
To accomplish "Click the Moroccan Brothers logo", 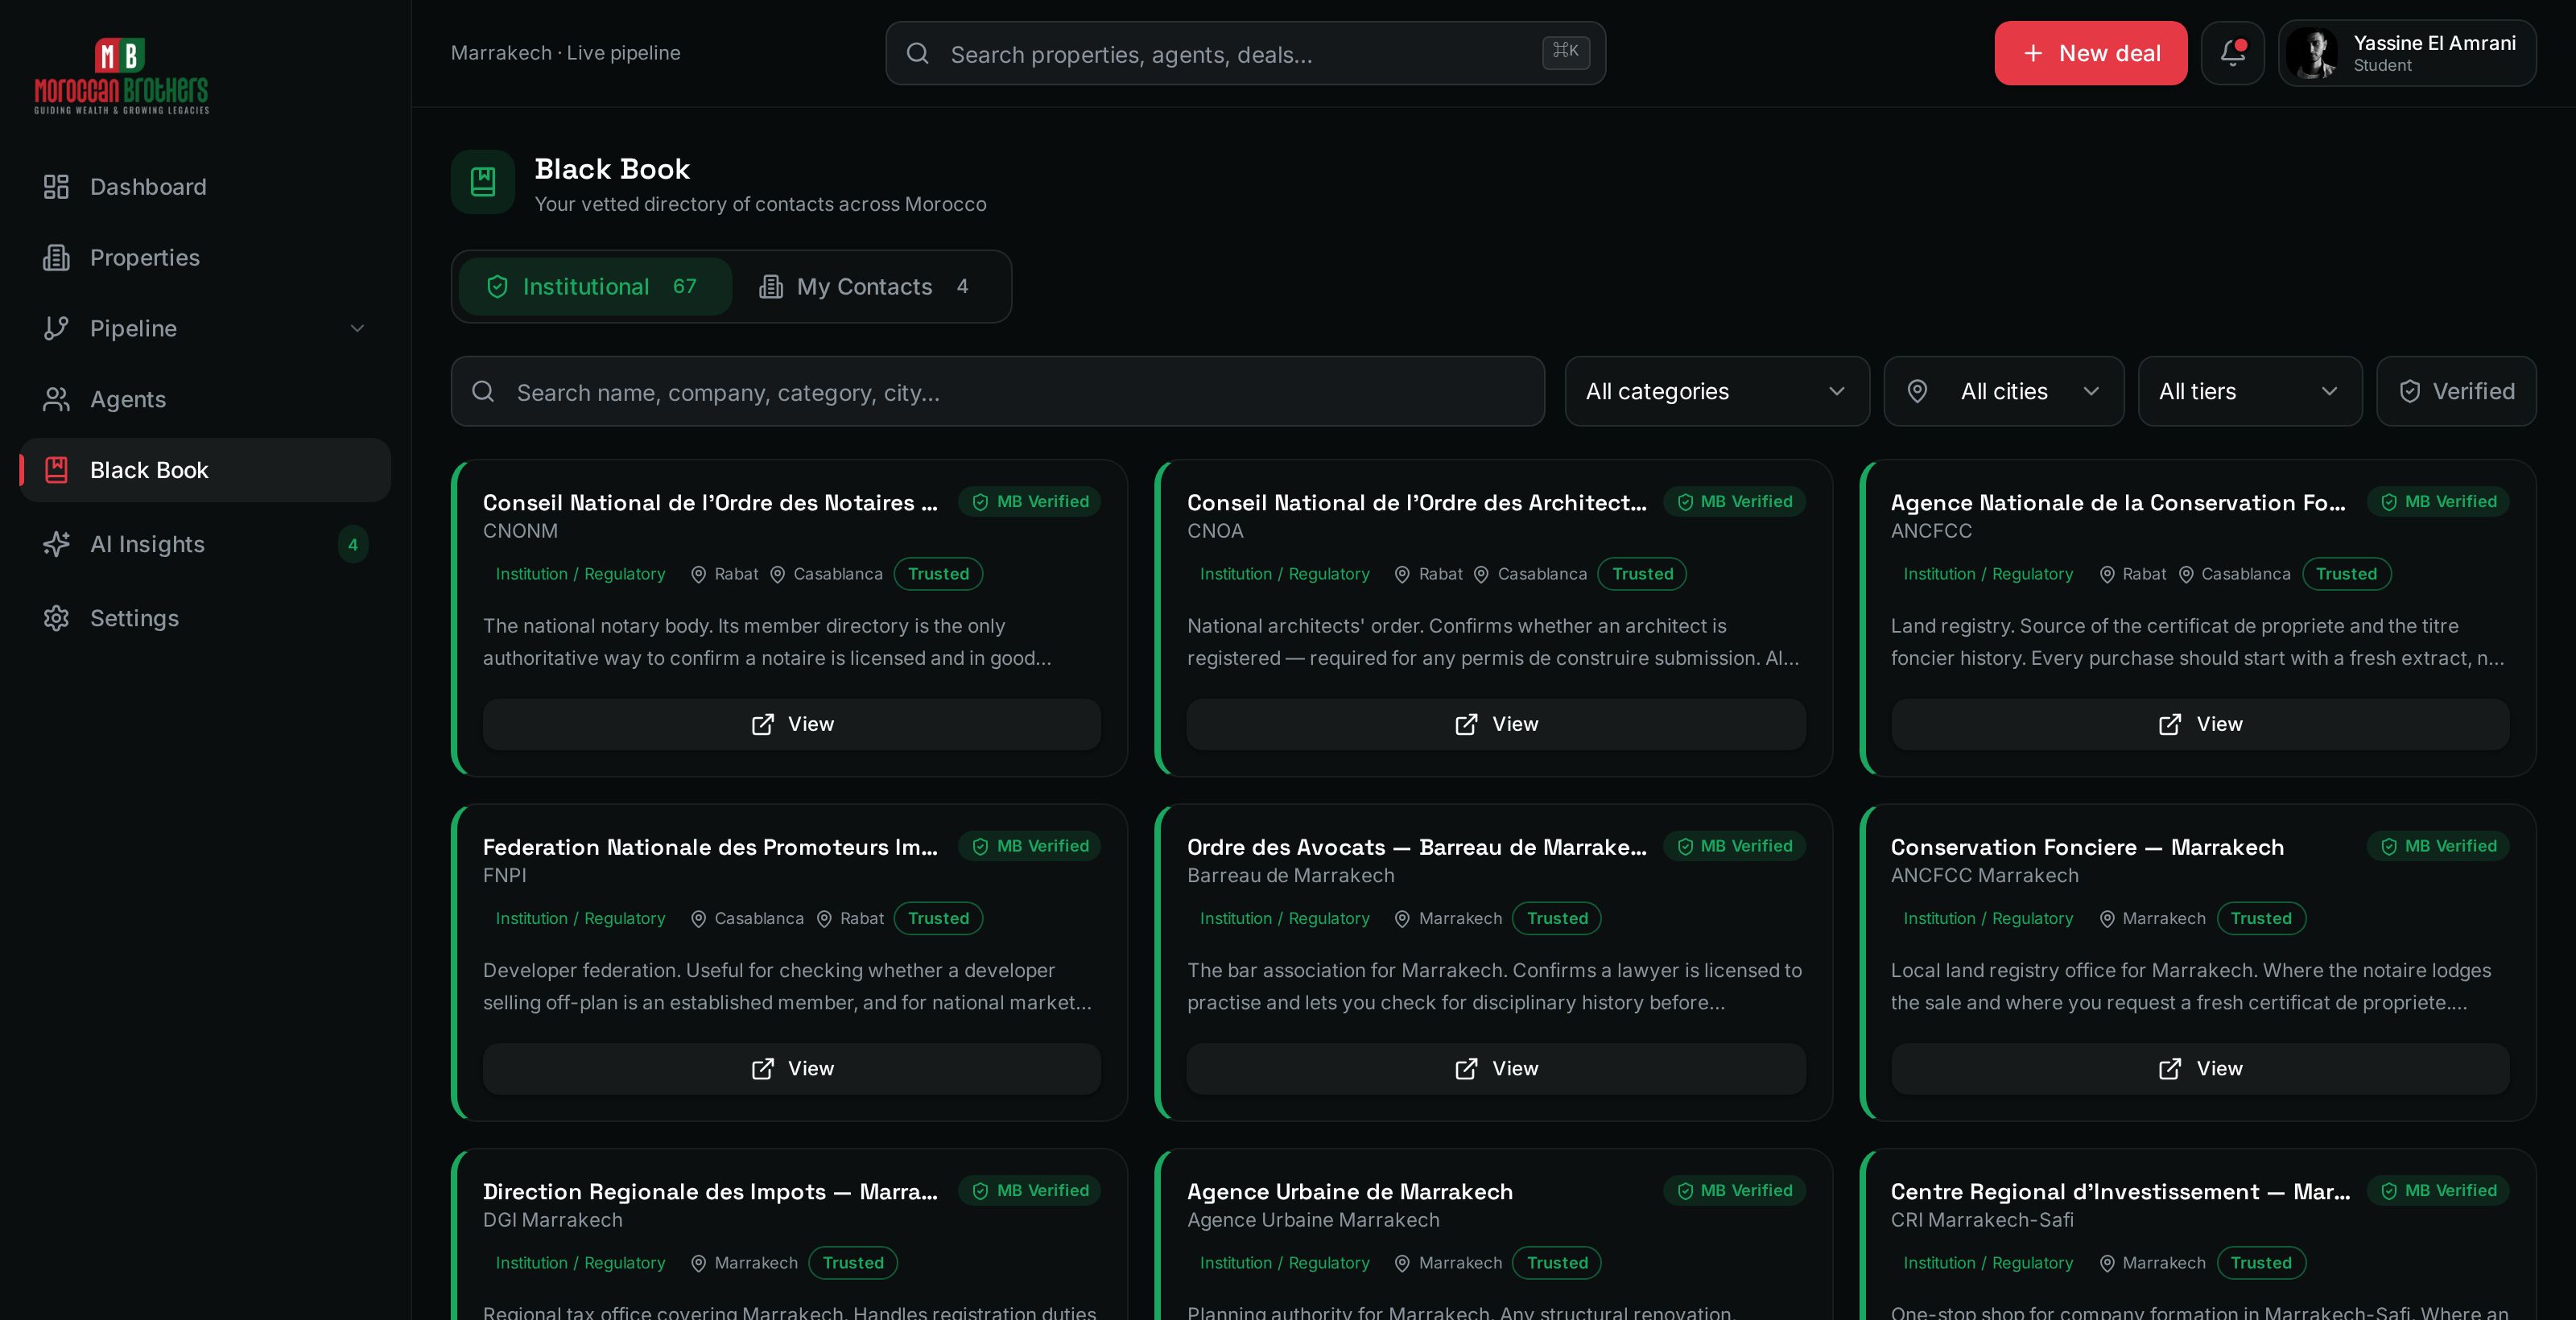I will tap(122, 76).
